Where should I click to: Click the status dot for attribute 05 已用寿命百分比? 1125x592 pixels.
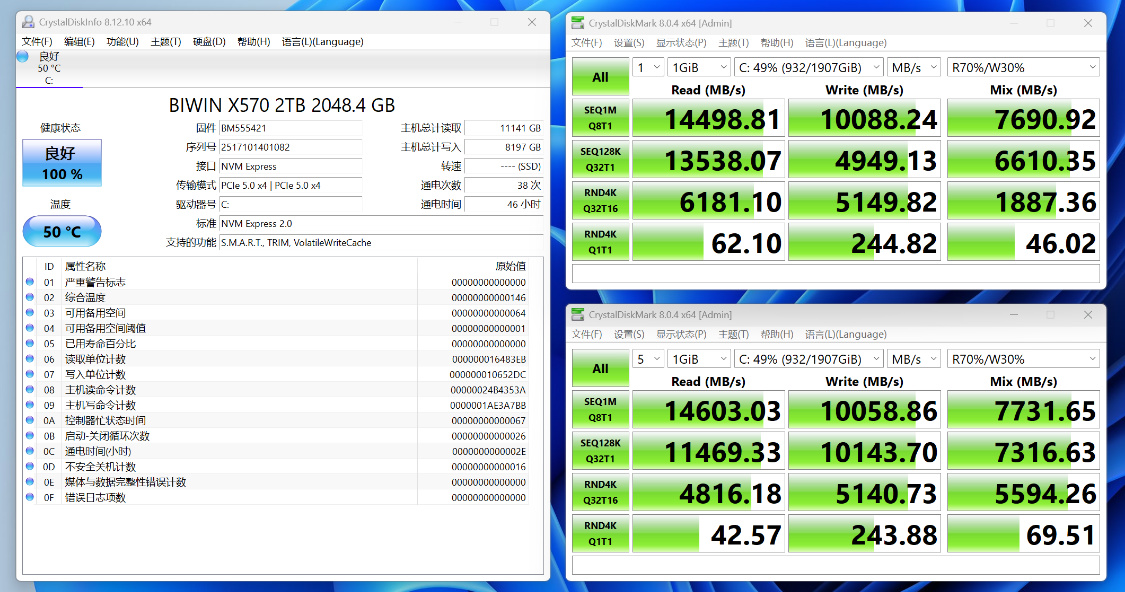tap(30, 343)
